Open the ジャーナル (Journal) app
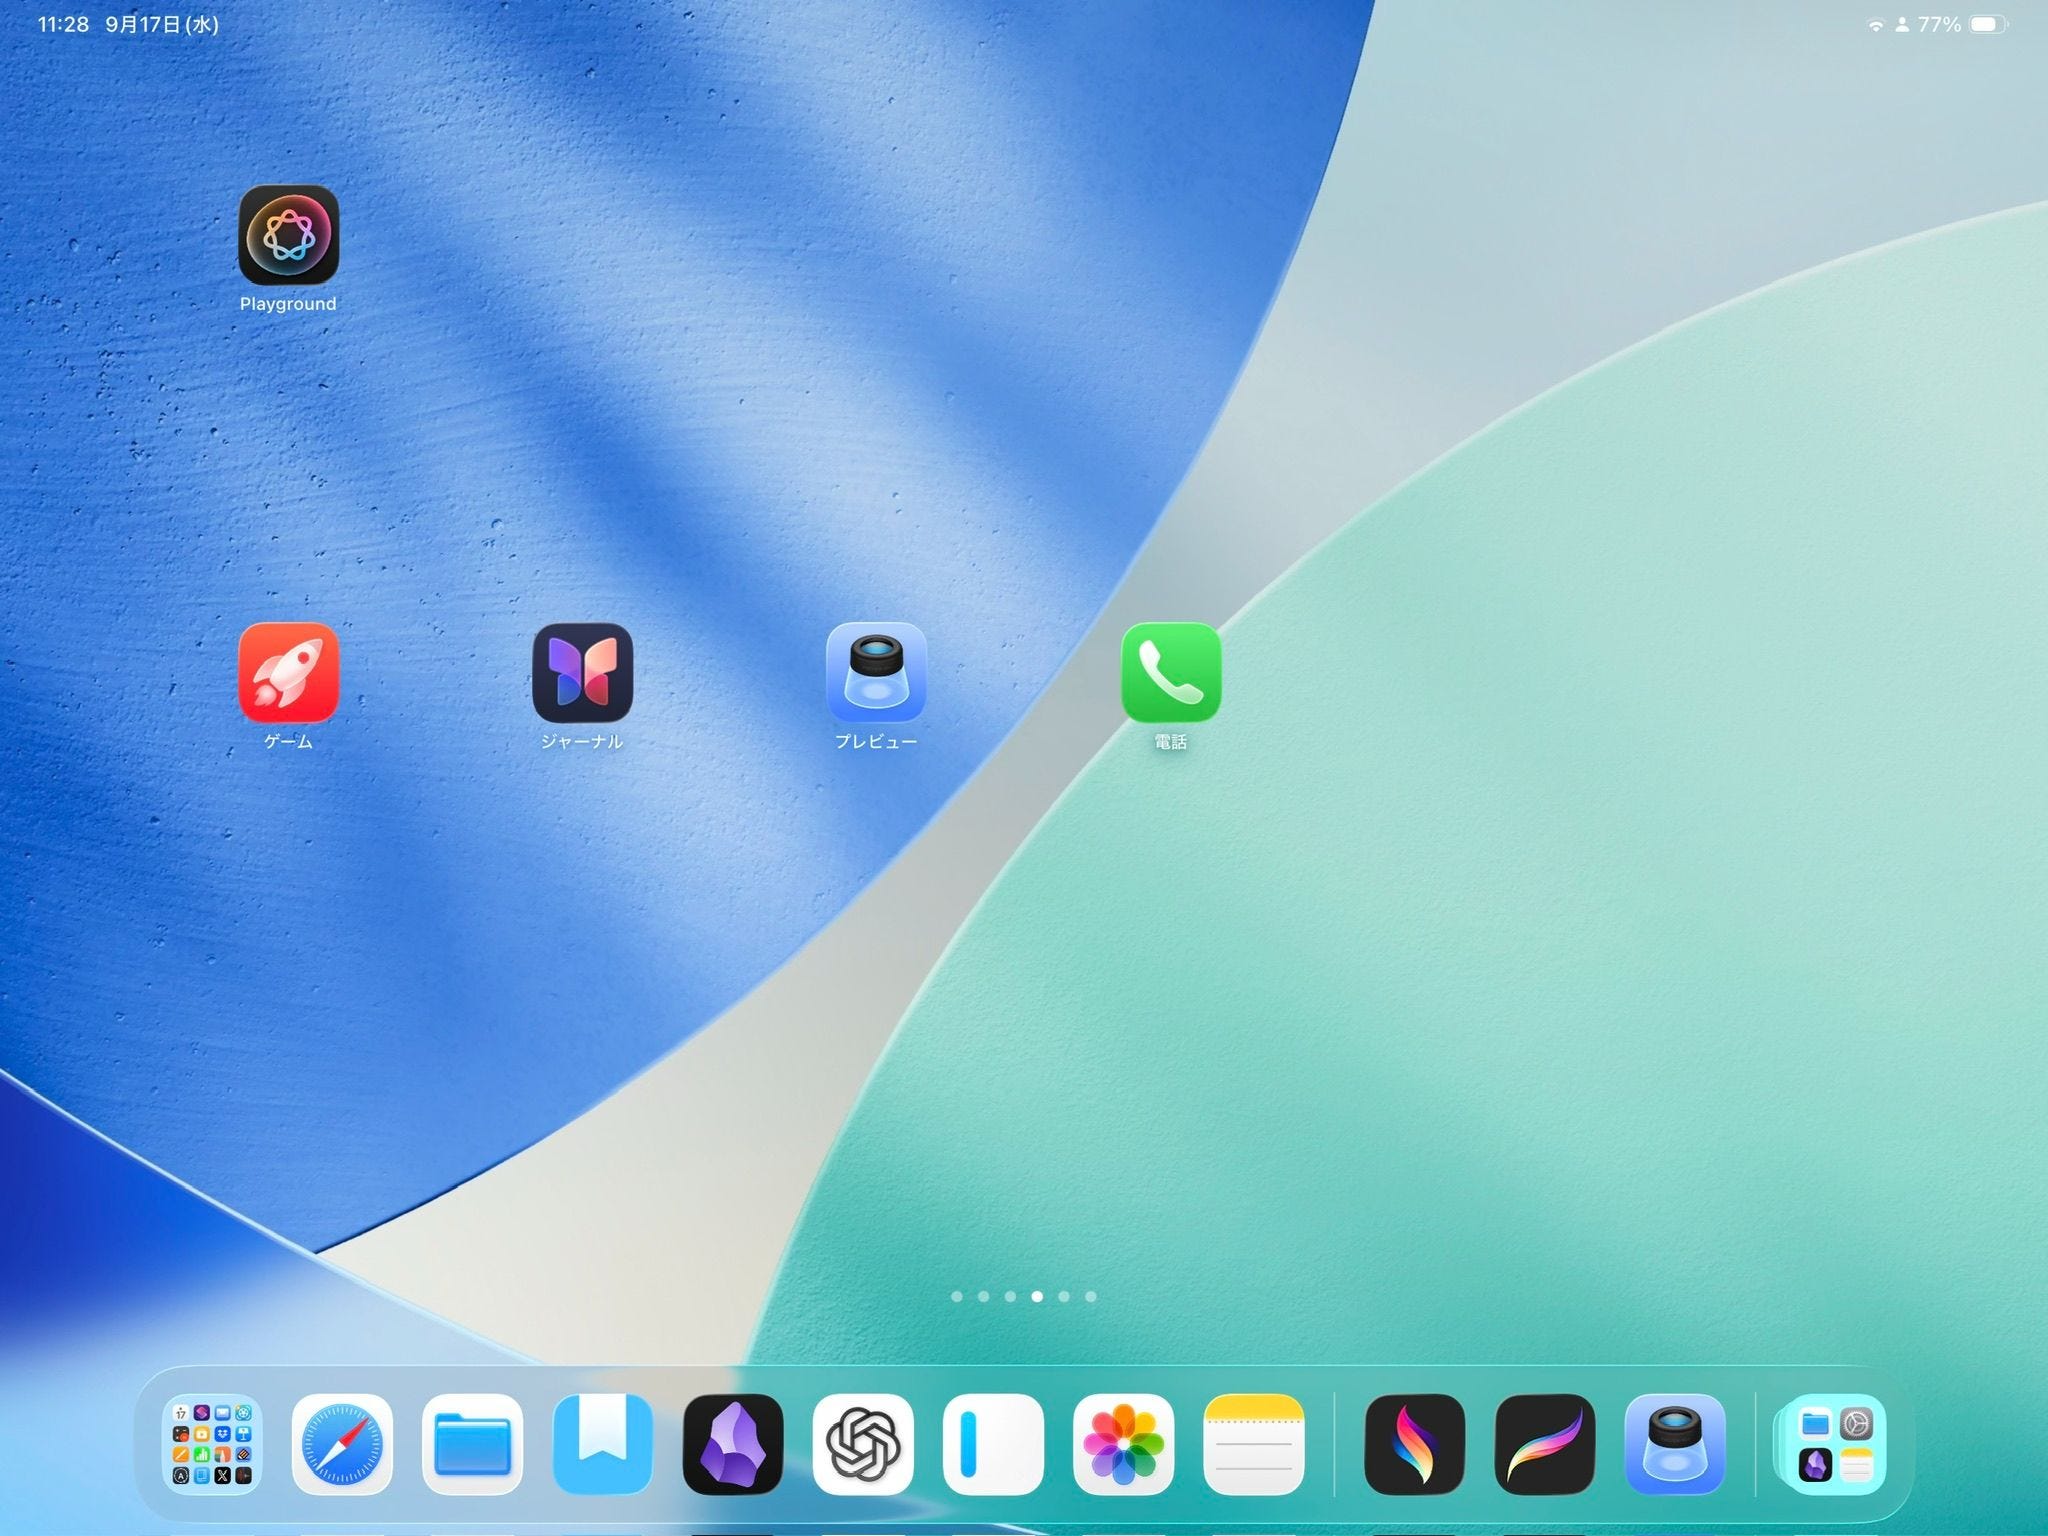The image size is (2048, 1536). (582, 672)
